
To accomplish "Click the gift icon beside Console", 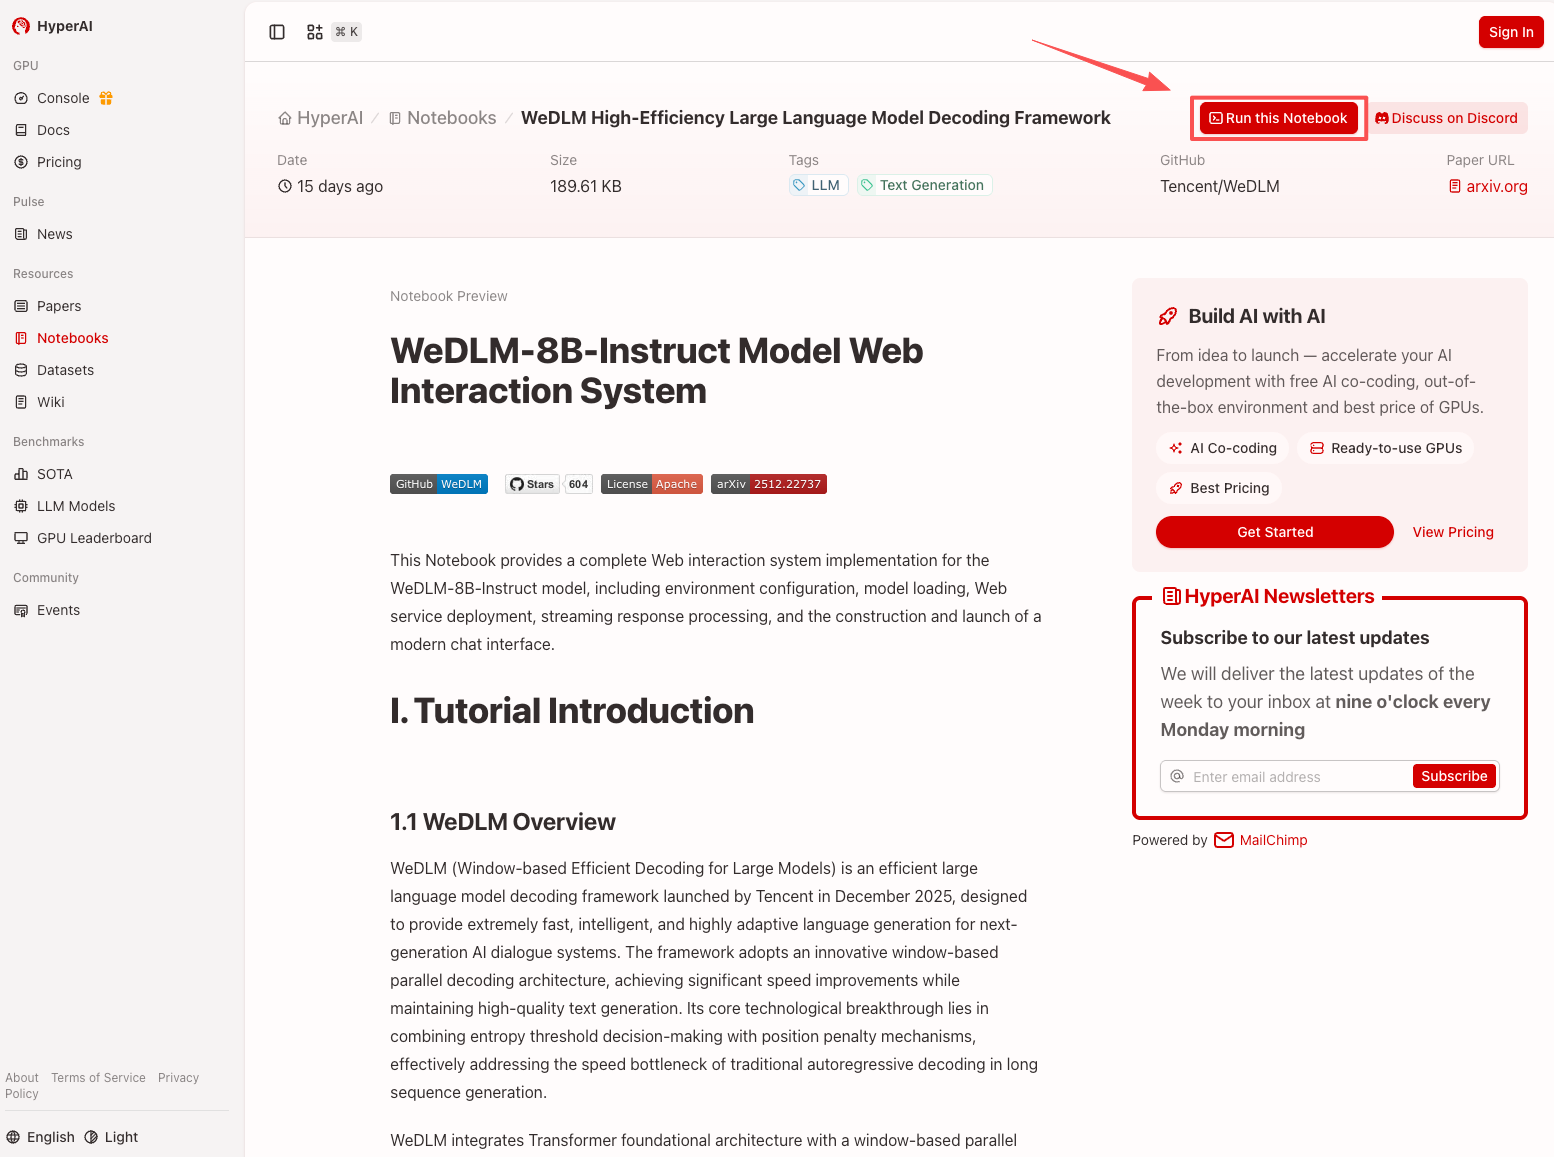I will tap(106, 98).
